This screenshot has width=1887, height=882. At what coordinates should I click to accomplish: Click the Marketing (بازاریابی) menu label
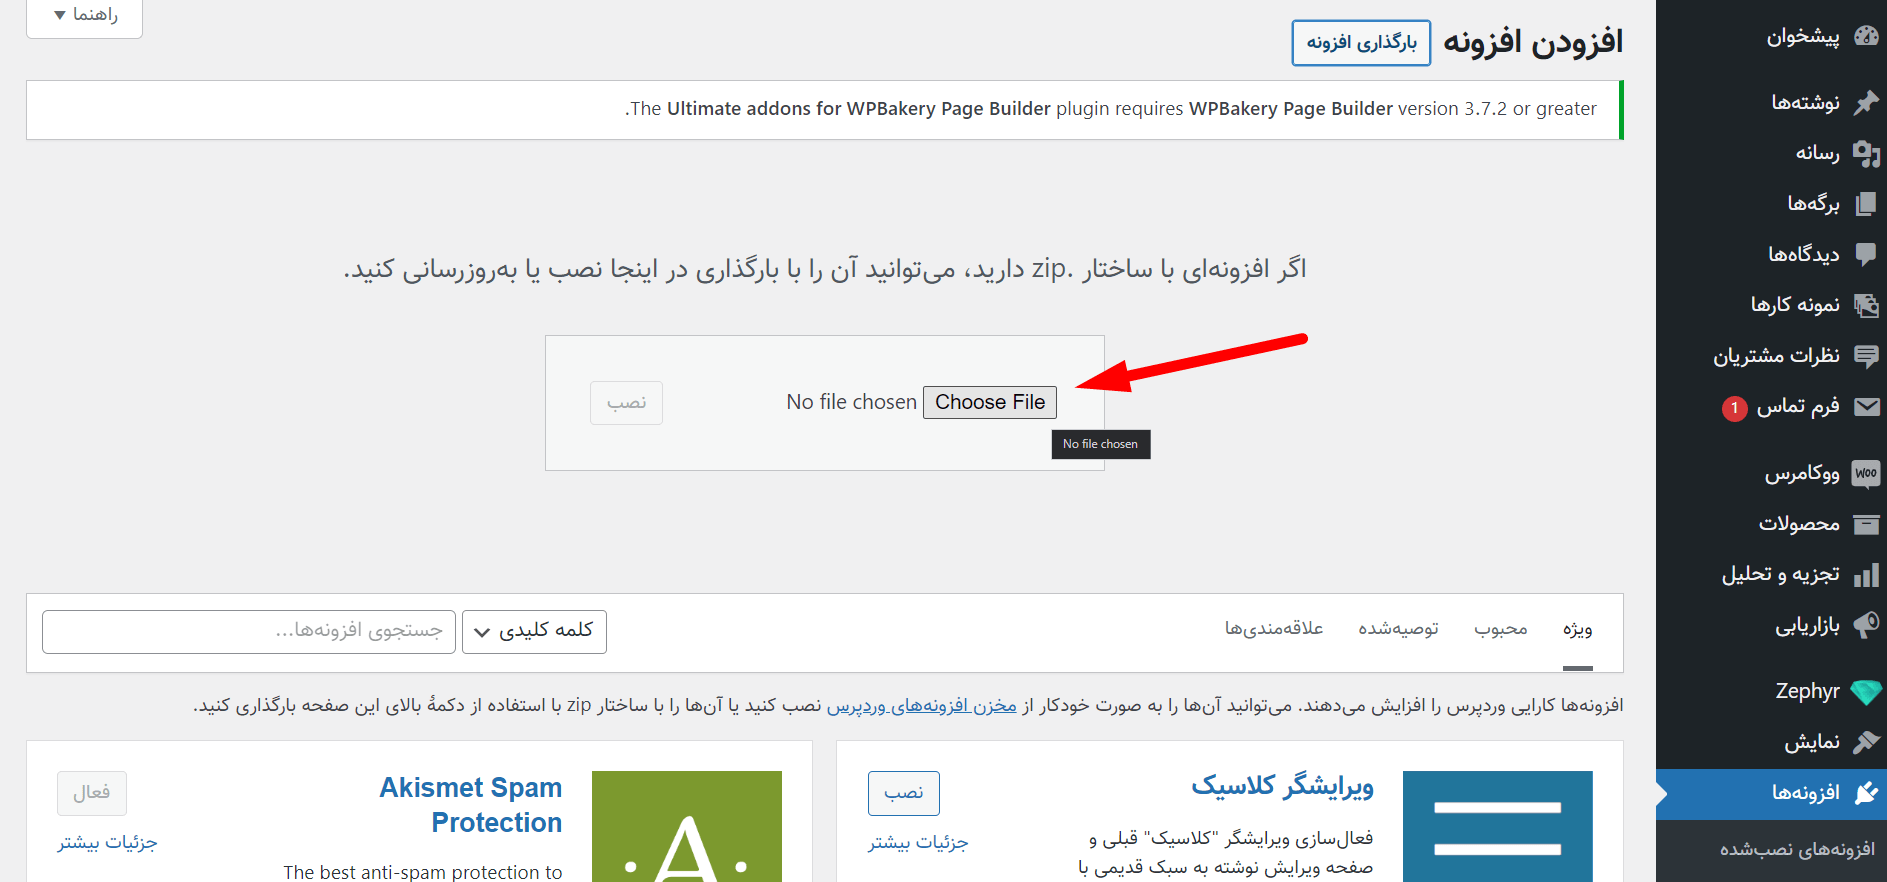click(1807, 625)
